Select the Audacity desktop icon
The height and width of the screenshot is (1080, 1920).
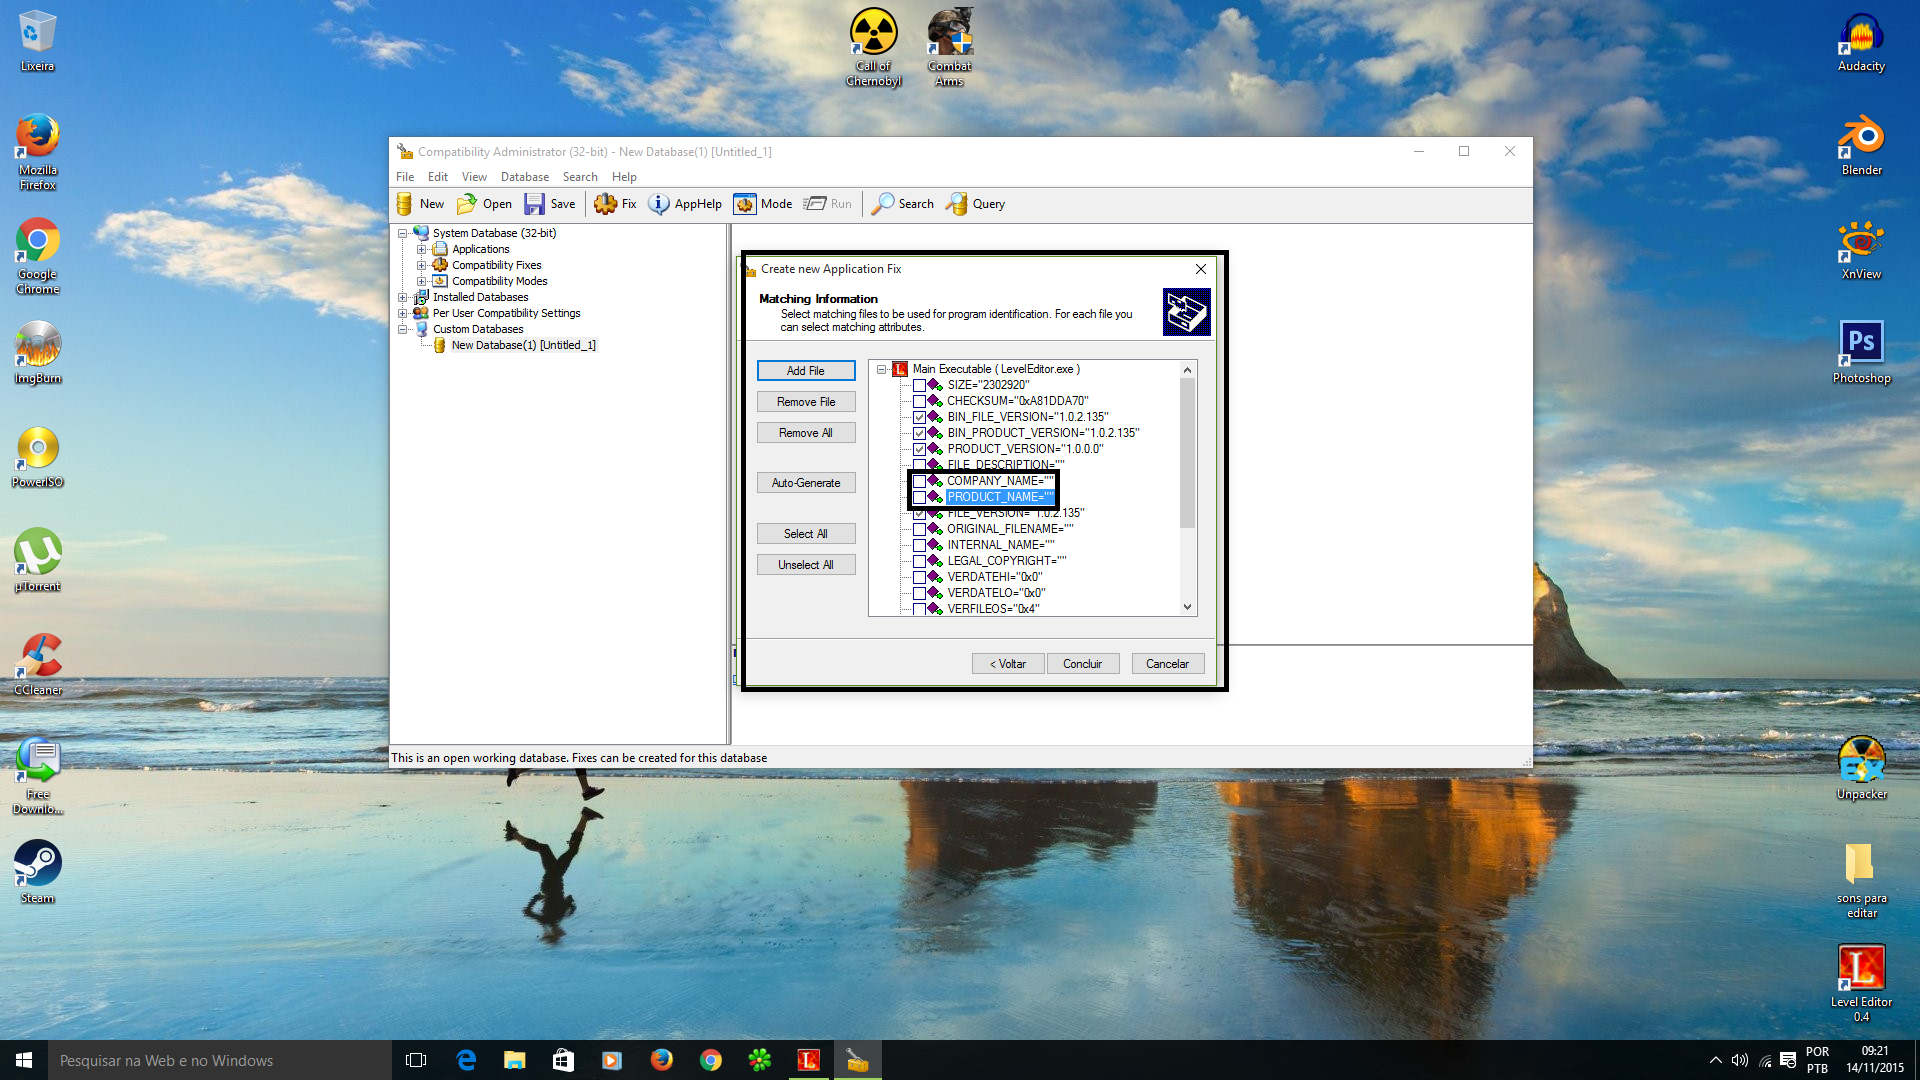tap(1861, 41)
